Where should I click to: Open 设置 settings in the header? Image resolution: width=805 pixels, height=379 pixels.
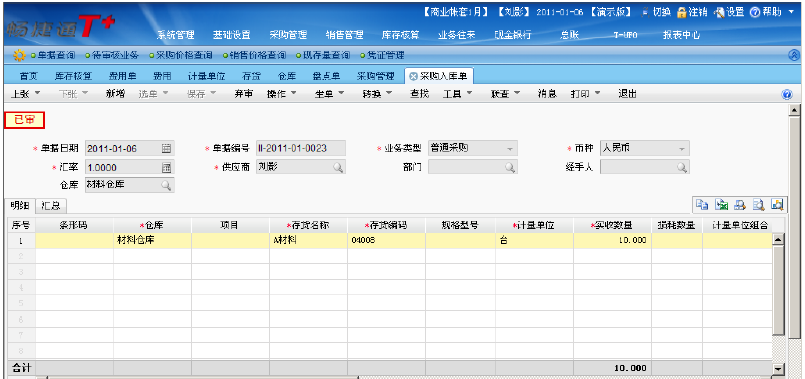pos(729,12)
